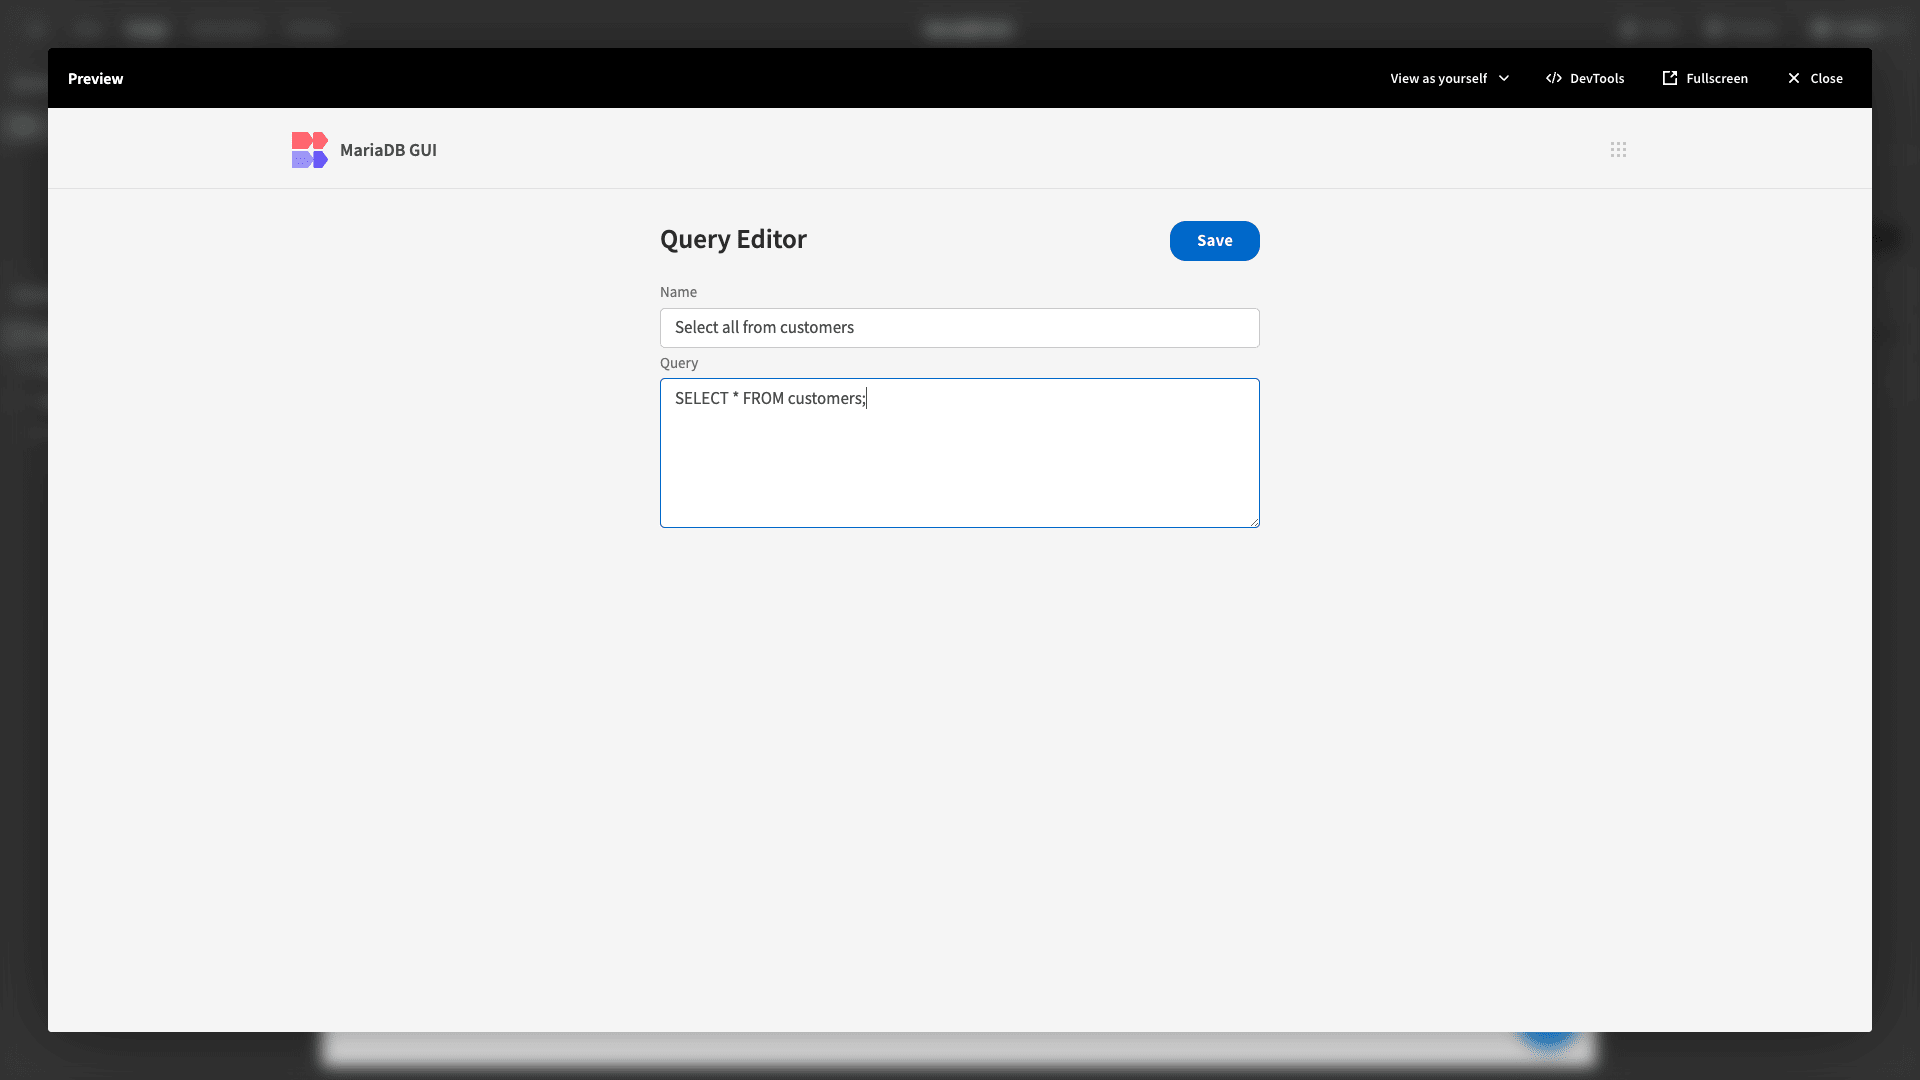The image size is (1920, 1080).
Task: Click the Query field label
Action: 679,363
